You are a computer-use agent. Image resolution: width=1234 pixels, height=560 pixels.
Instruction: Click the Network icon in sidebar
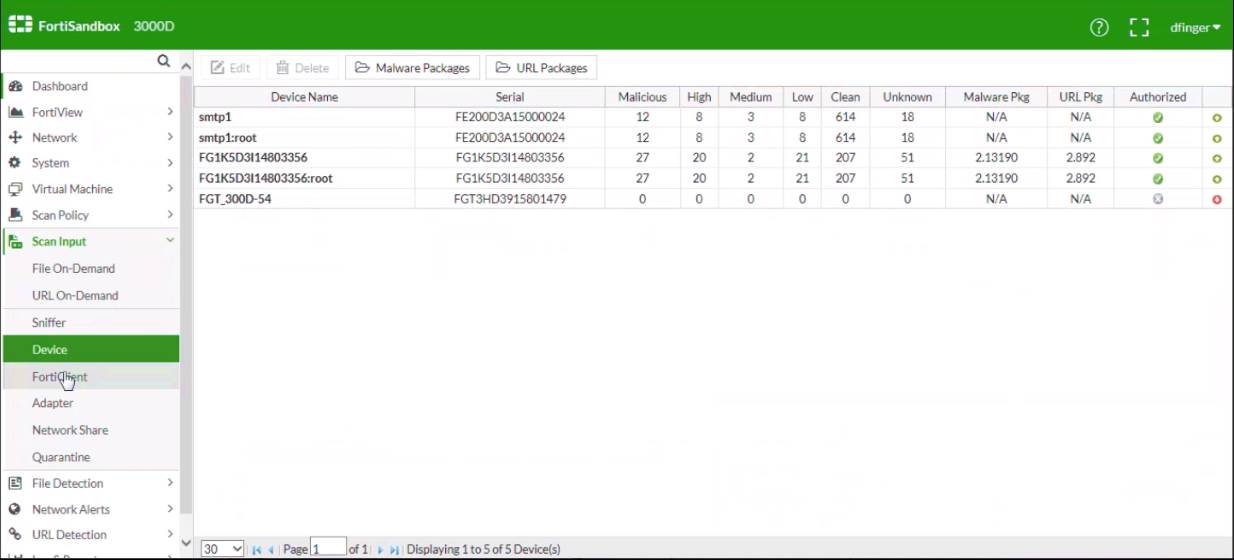coord(15,137)
